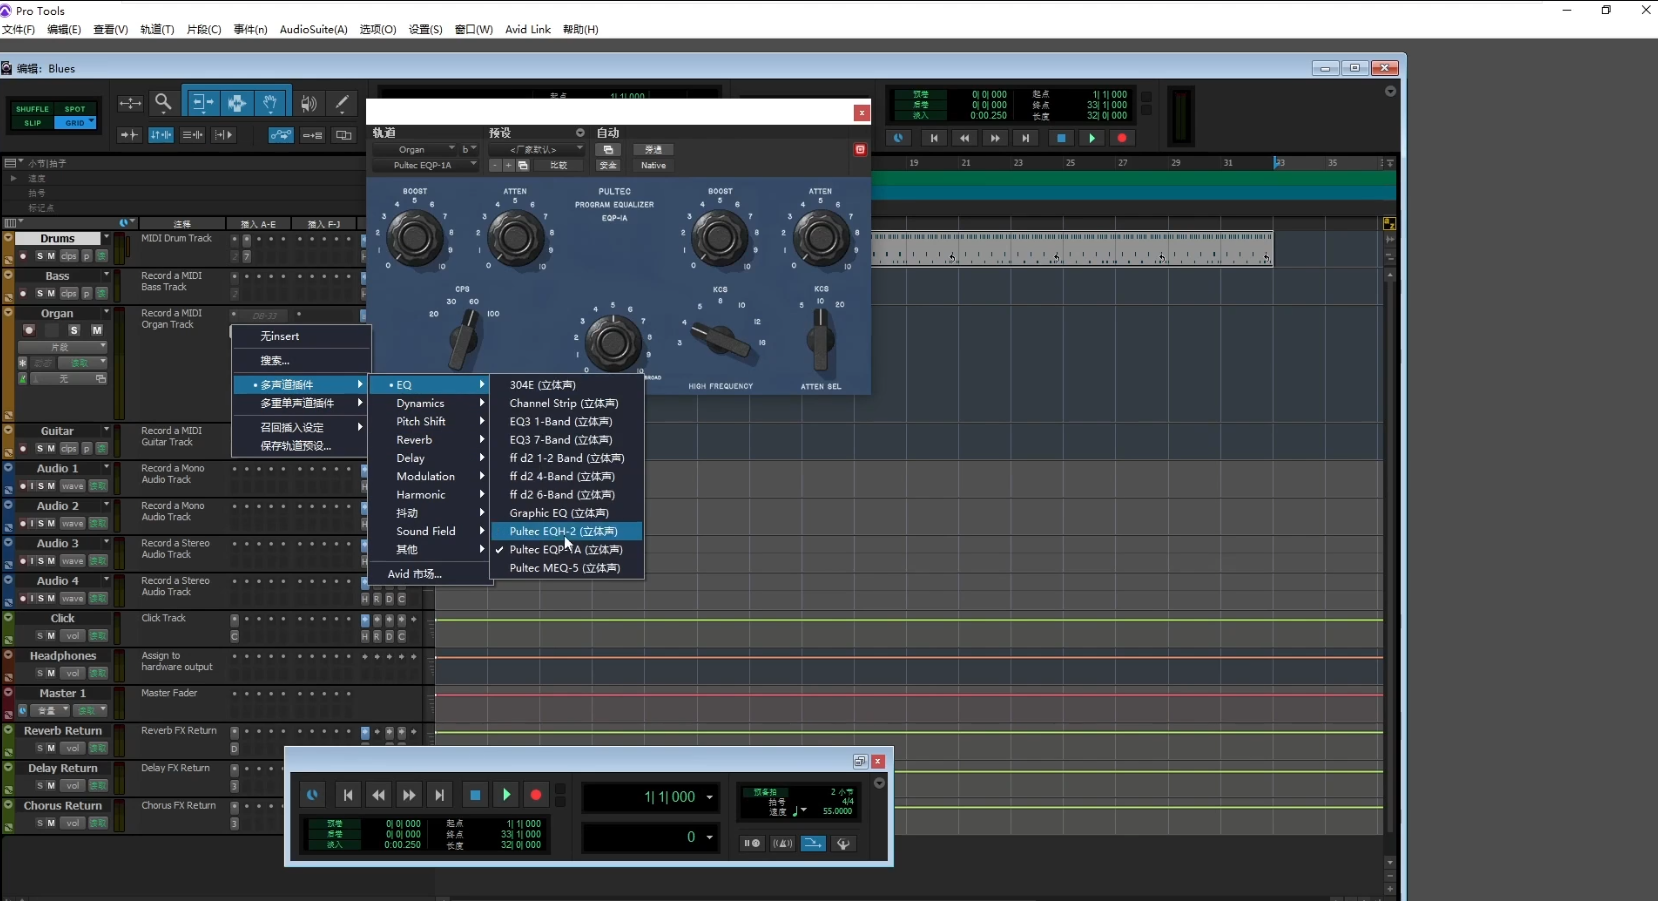Image resolution: width=1658 pixels, height=901 pixels.
Task: Click red target button in plugin window
Action: [860, 149]
